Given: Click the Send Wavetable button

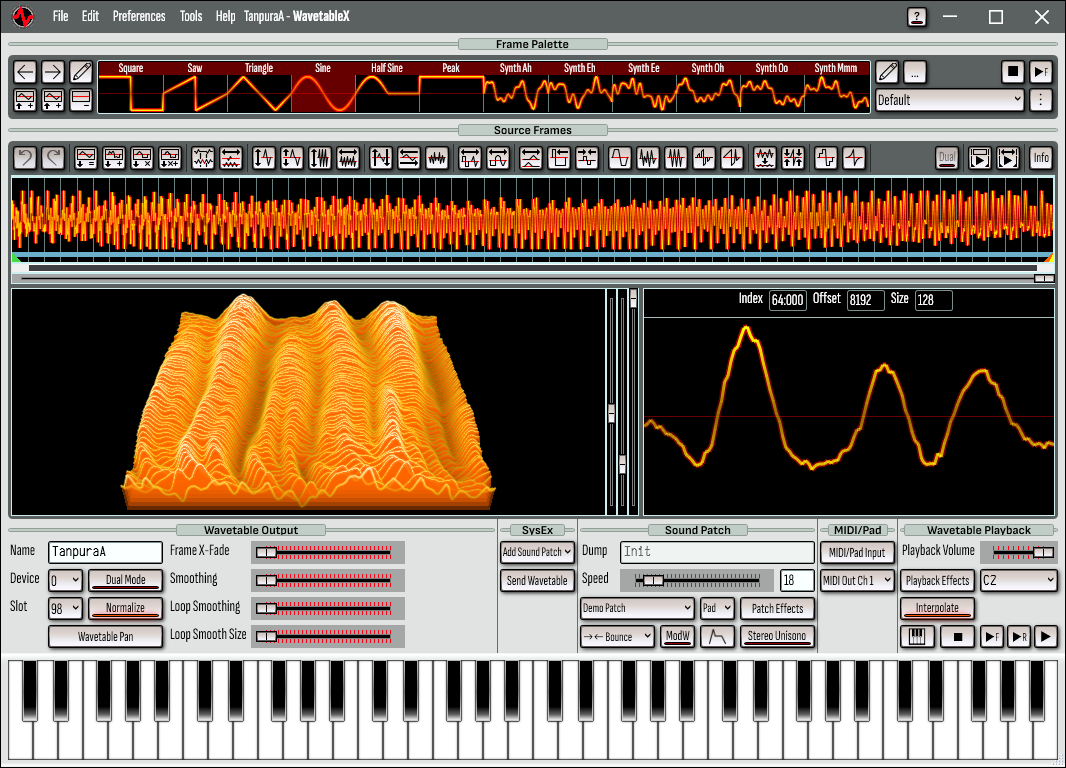Looking at the screenshot, I should tap(537, 580).
